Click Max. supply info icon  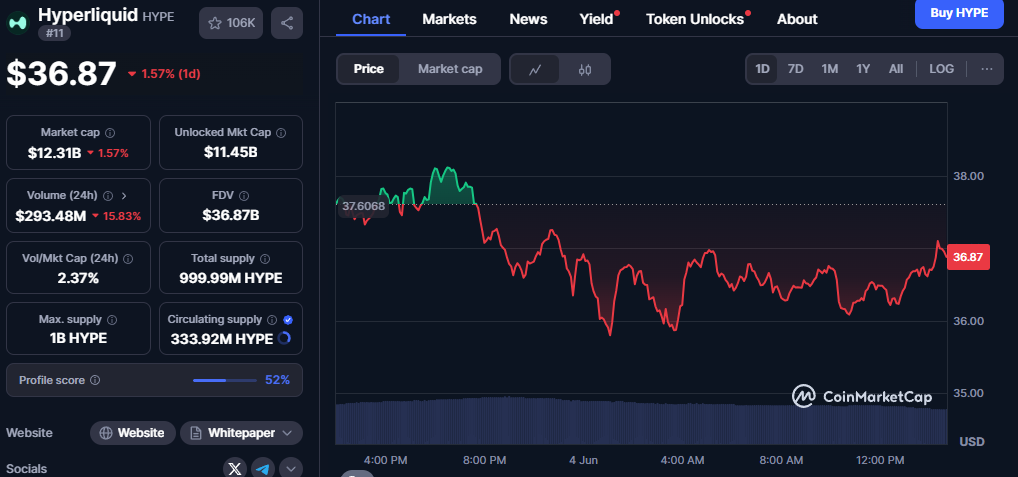click(x=112, y=319)
